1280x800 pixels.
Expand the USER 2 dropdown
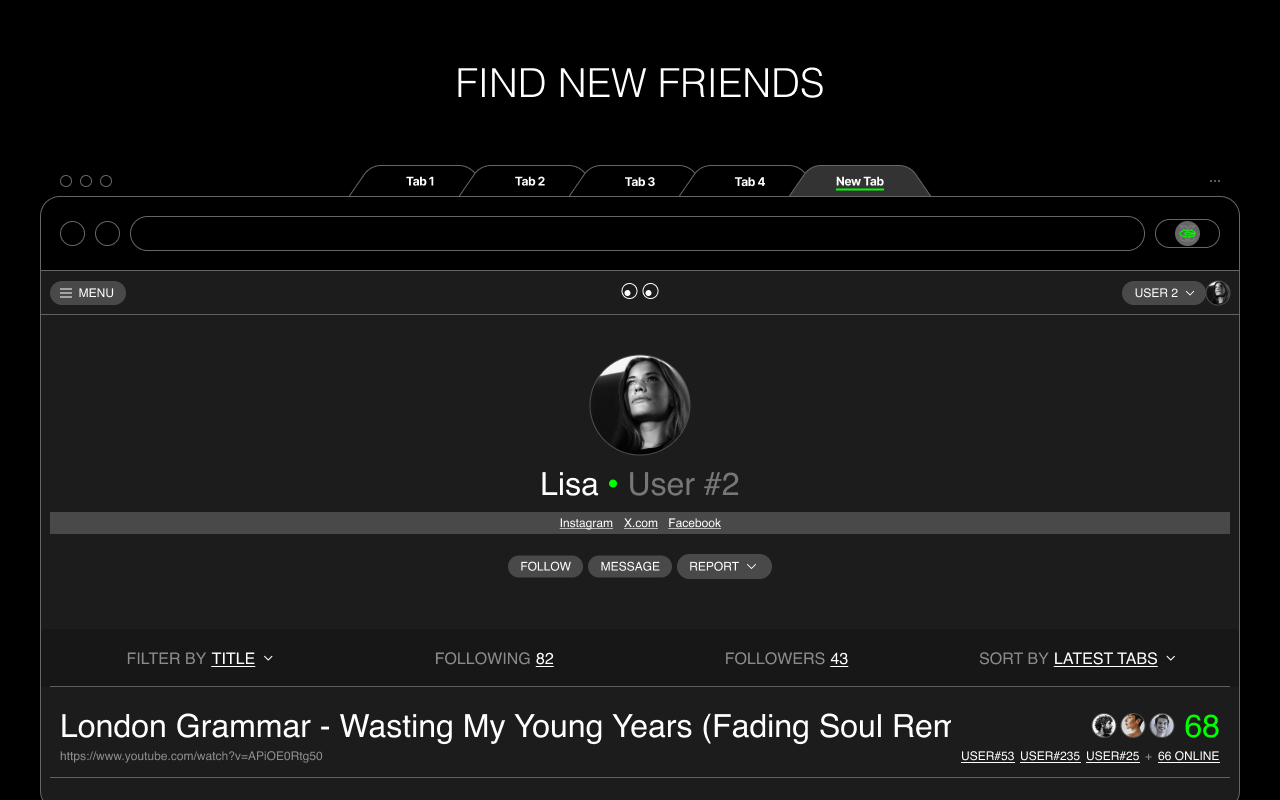1164,293
